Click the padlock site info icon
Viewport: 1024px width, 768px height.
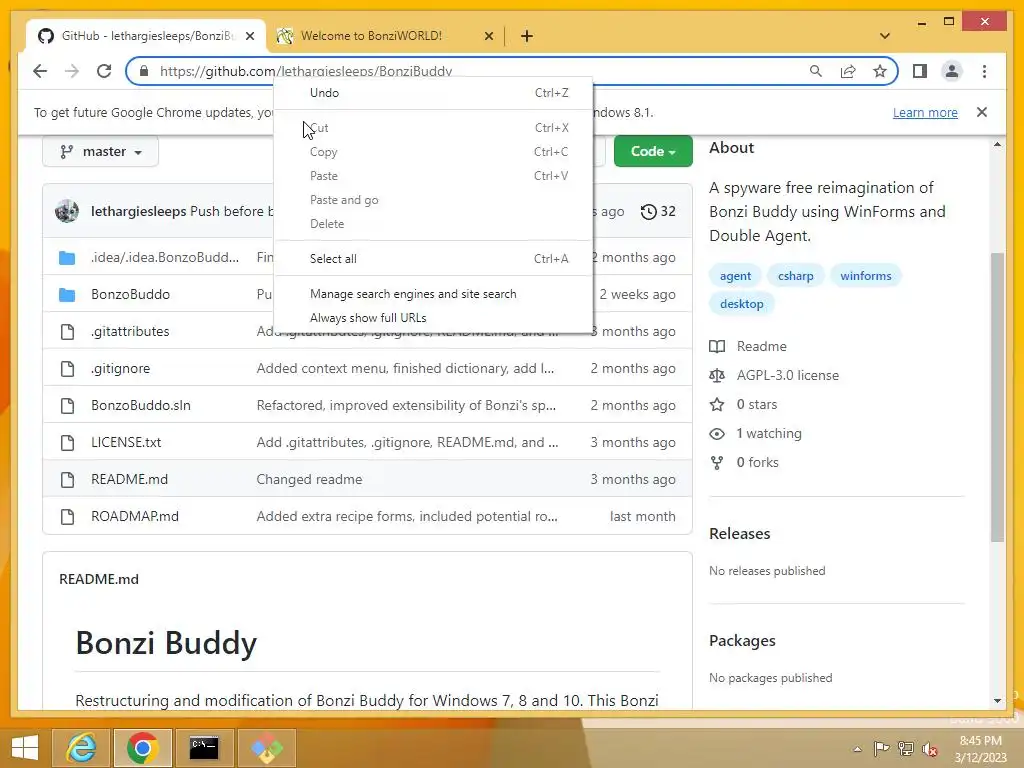pos(144,71)
